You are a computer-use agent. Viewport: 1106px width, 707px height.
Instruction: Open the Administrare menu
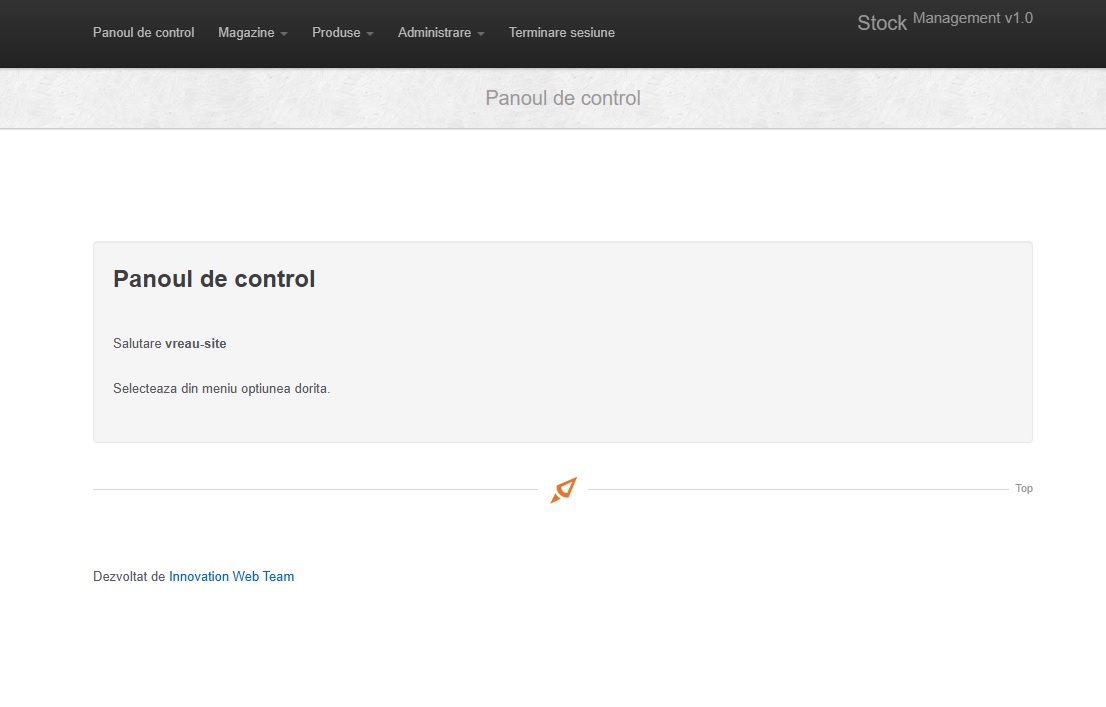434,33
